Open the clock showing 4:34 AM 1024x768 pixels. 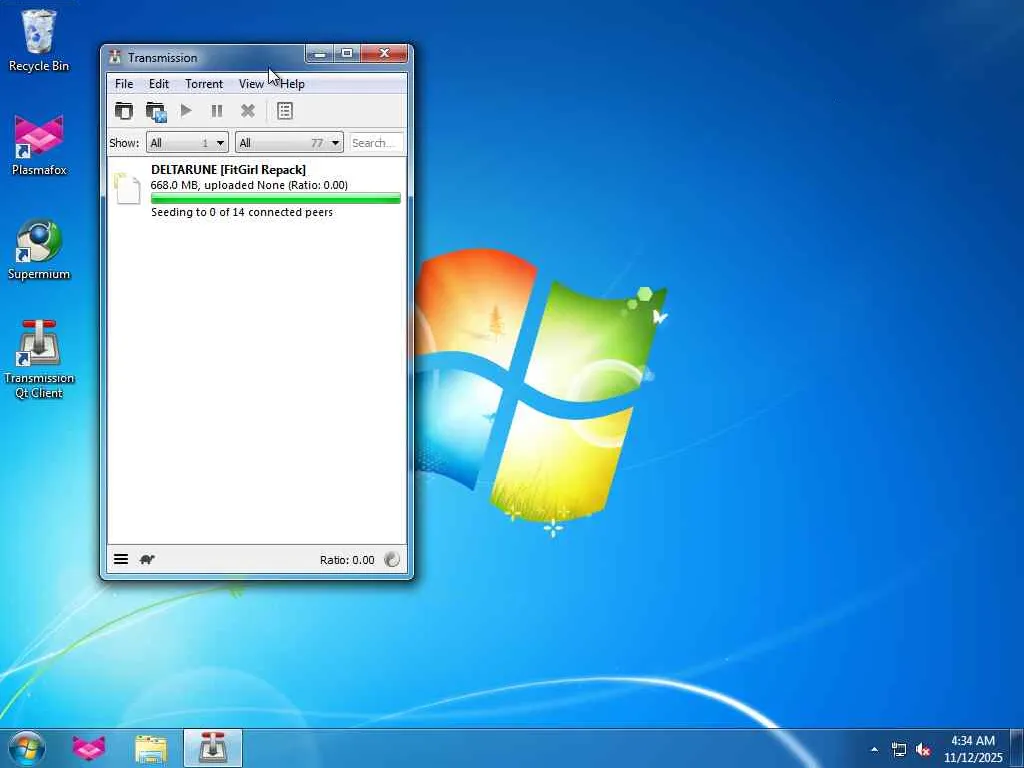[973, 749]
